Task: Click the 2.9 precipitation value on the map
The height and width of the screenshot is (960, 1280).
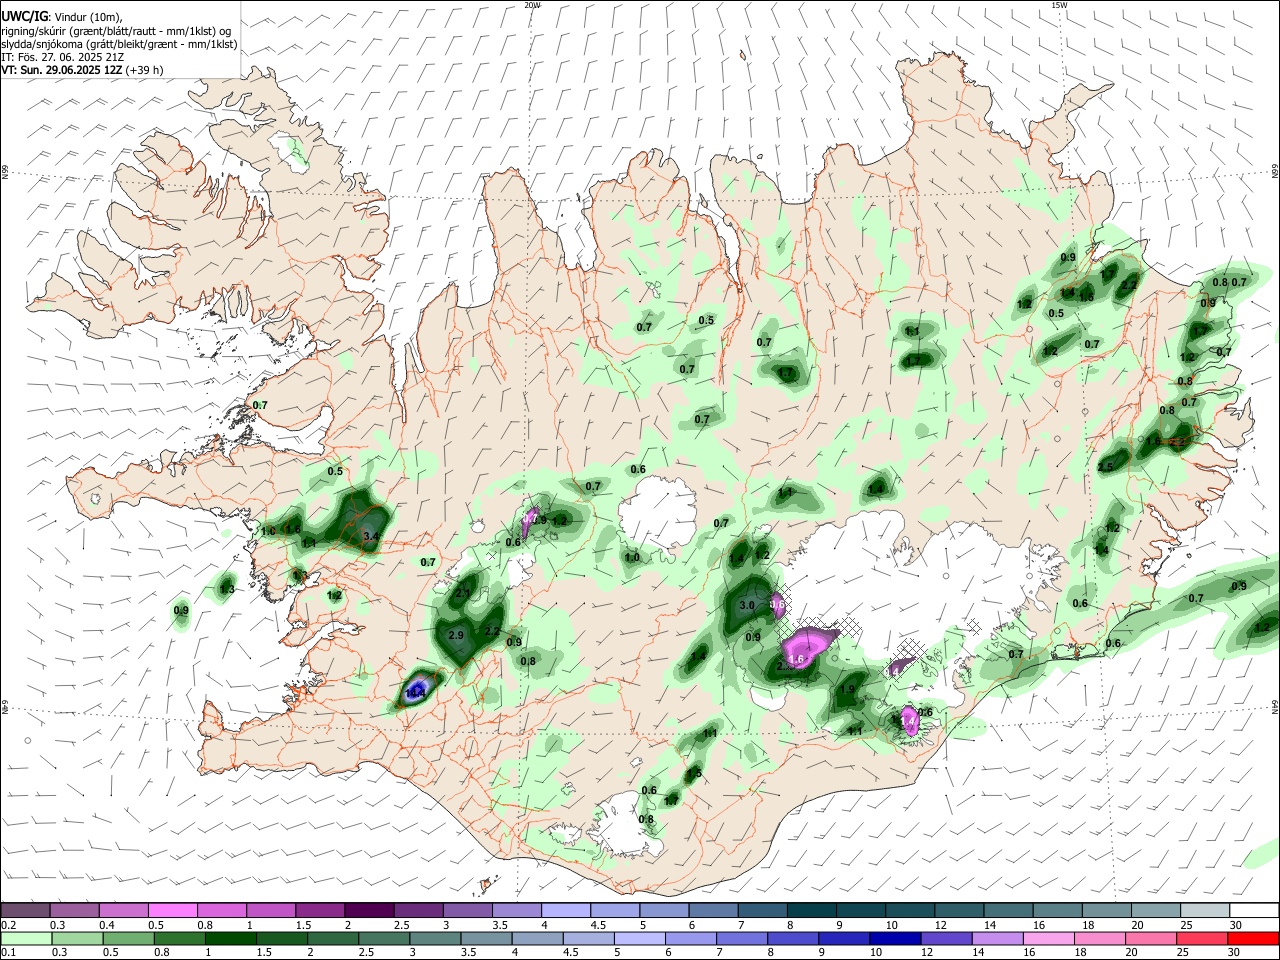Action: point(456,636)
